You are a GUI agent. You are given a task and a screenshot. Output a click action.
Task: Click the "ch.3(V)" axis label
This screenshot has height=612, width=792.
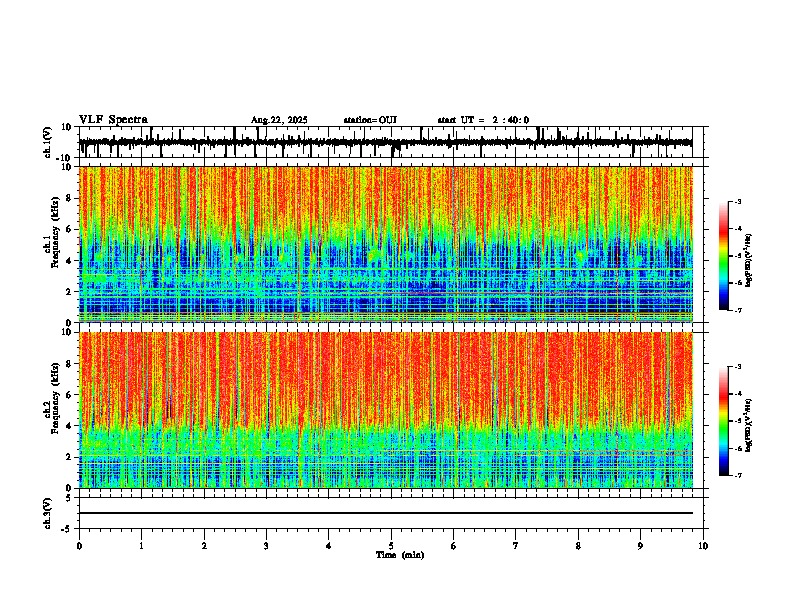(x=48, y=513)
